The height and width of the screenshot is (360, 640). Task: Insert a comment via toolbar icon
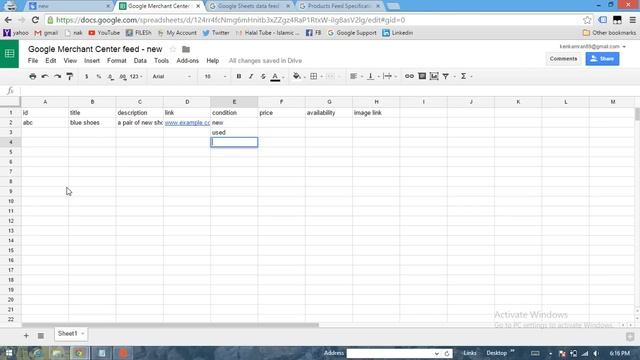click(x=422, y=76)
